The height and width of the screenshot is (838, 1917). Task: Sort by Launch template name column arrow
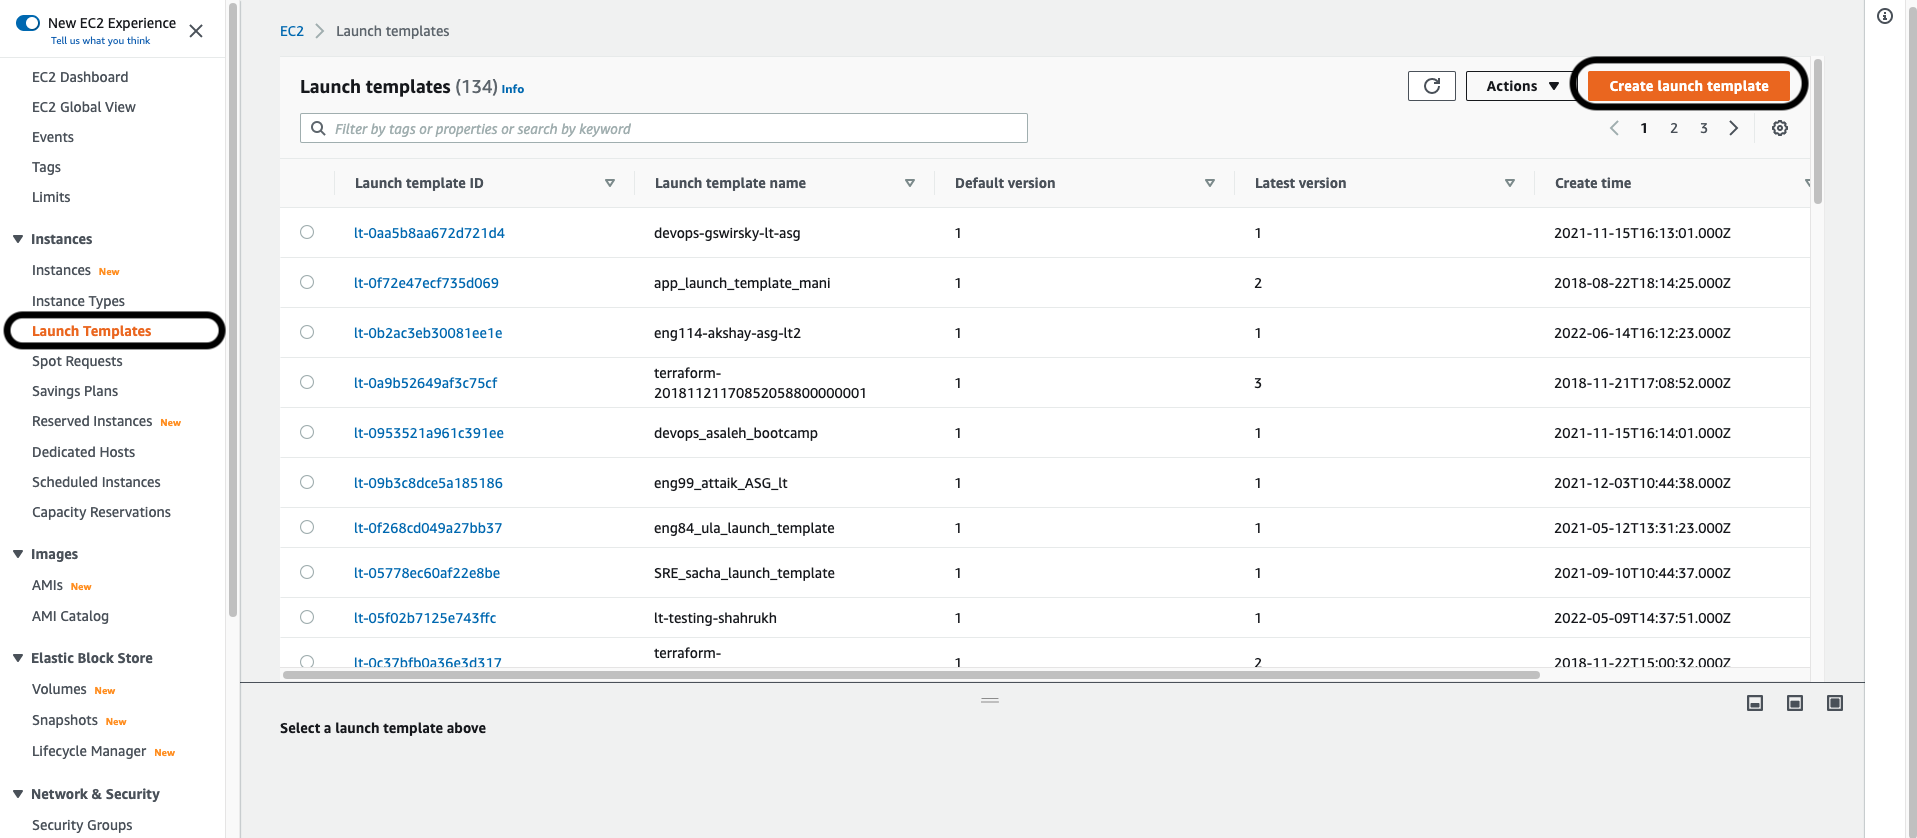tap(910, 183)
